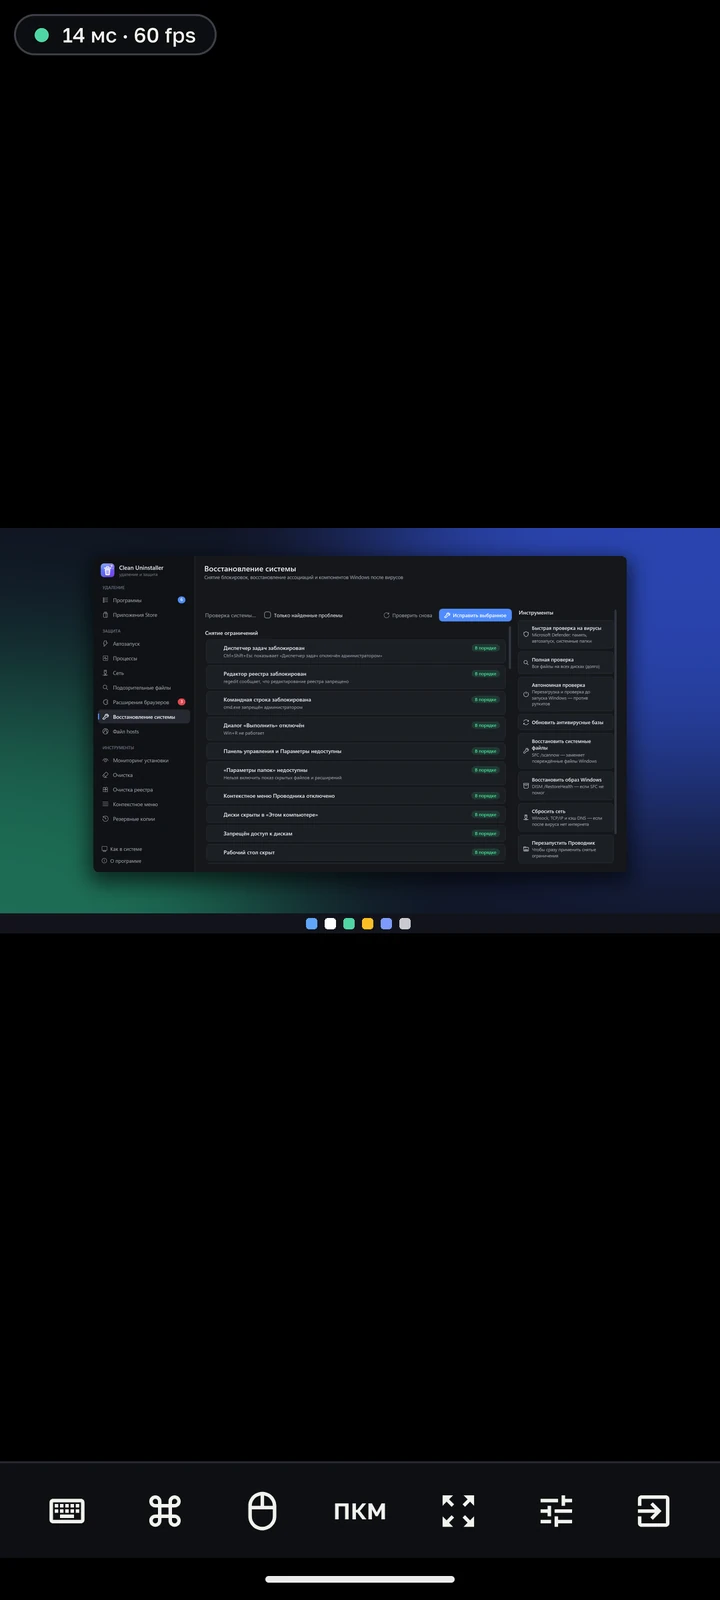This screenshot has height=1600, width=720.
Task: Open Программы in the sidebar
Action: click(x=143, y=600)
